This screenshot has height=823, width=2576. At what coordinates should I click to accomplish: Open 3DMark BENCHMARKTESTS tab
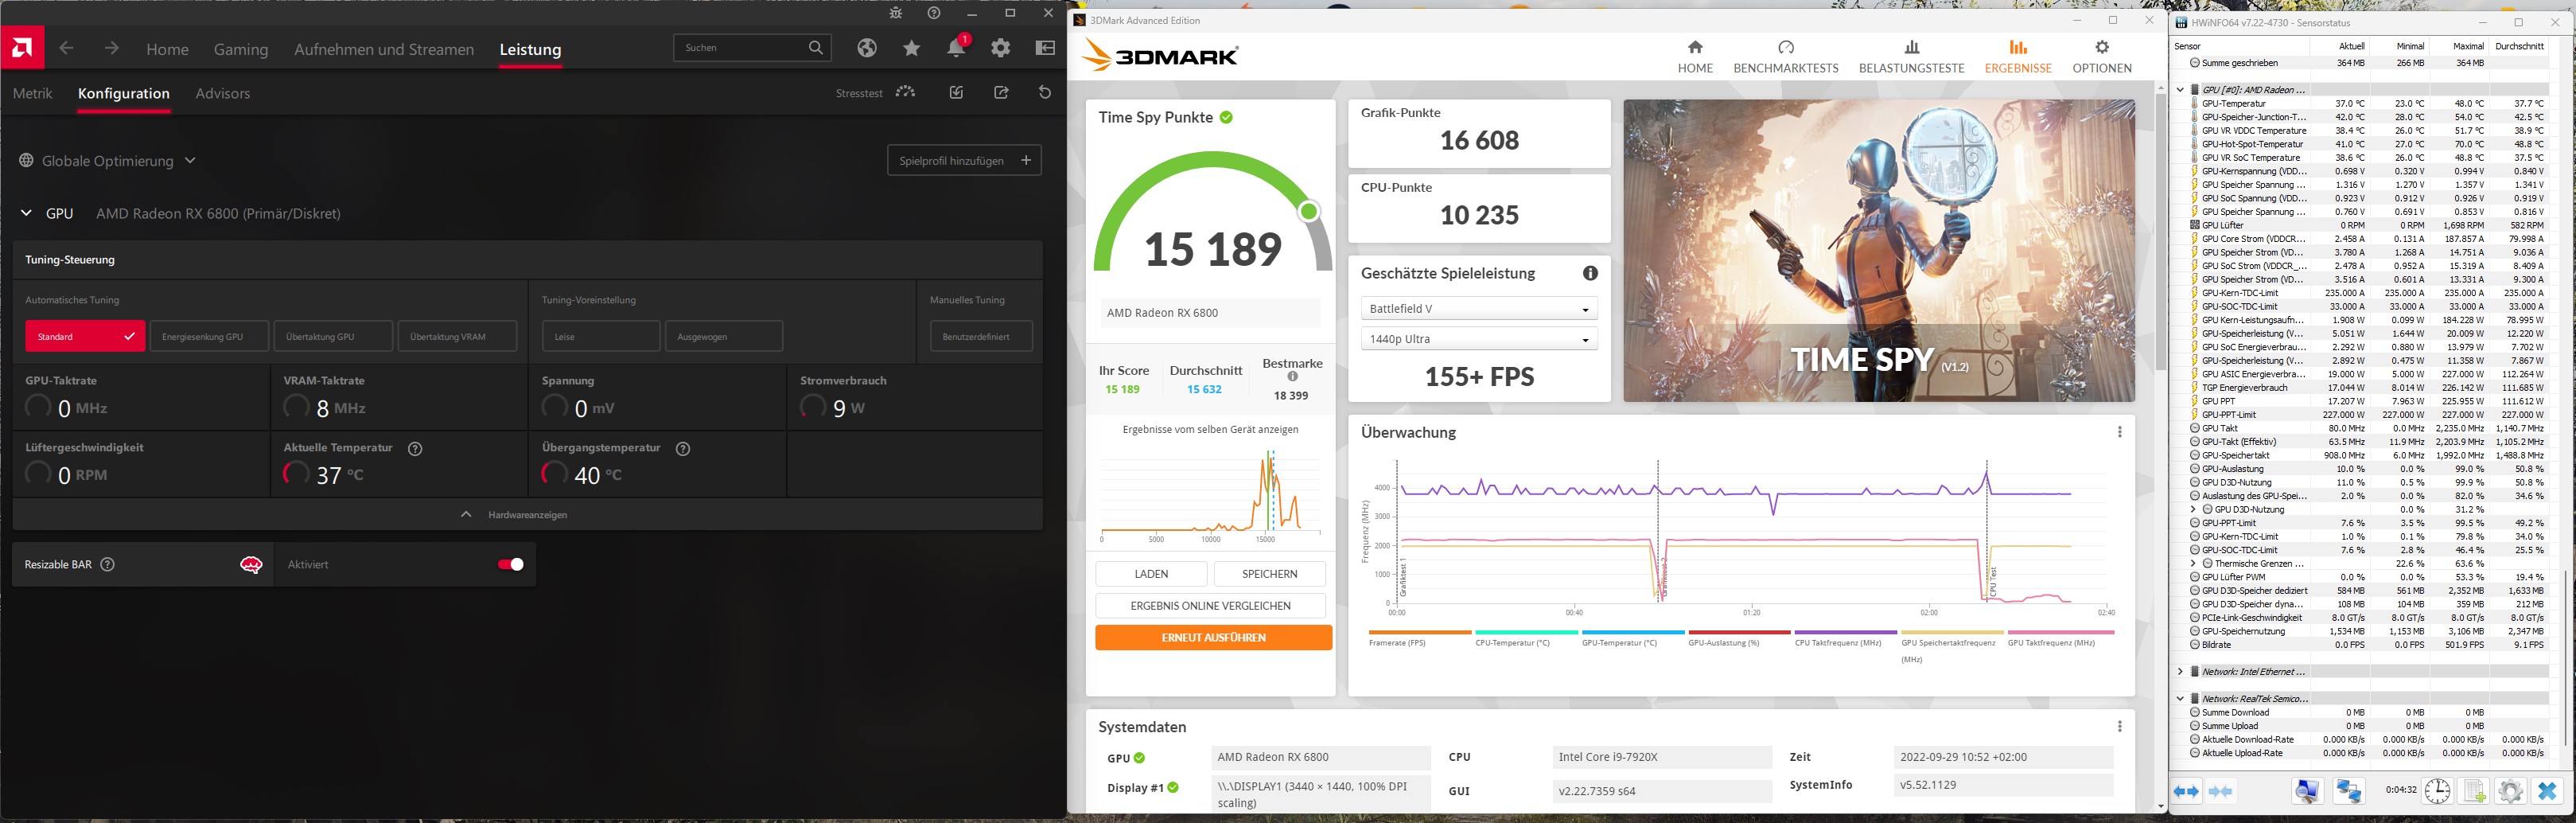coord(1786,57)
